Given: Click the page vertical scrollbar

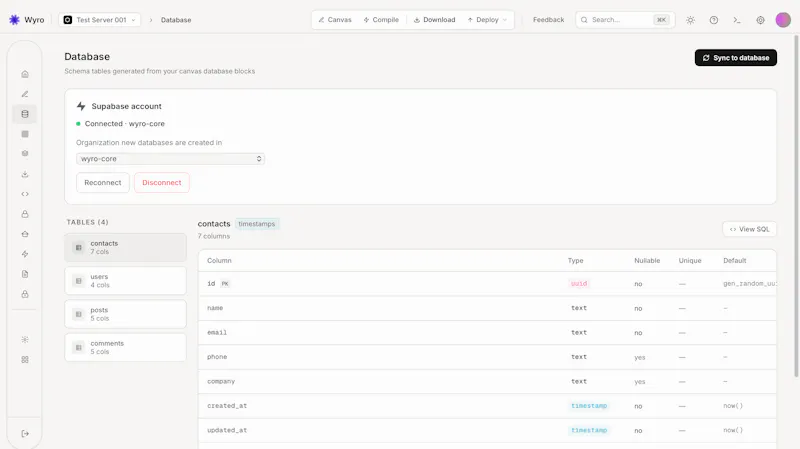Looking at the screenshot, I should (x=796, y=207).
